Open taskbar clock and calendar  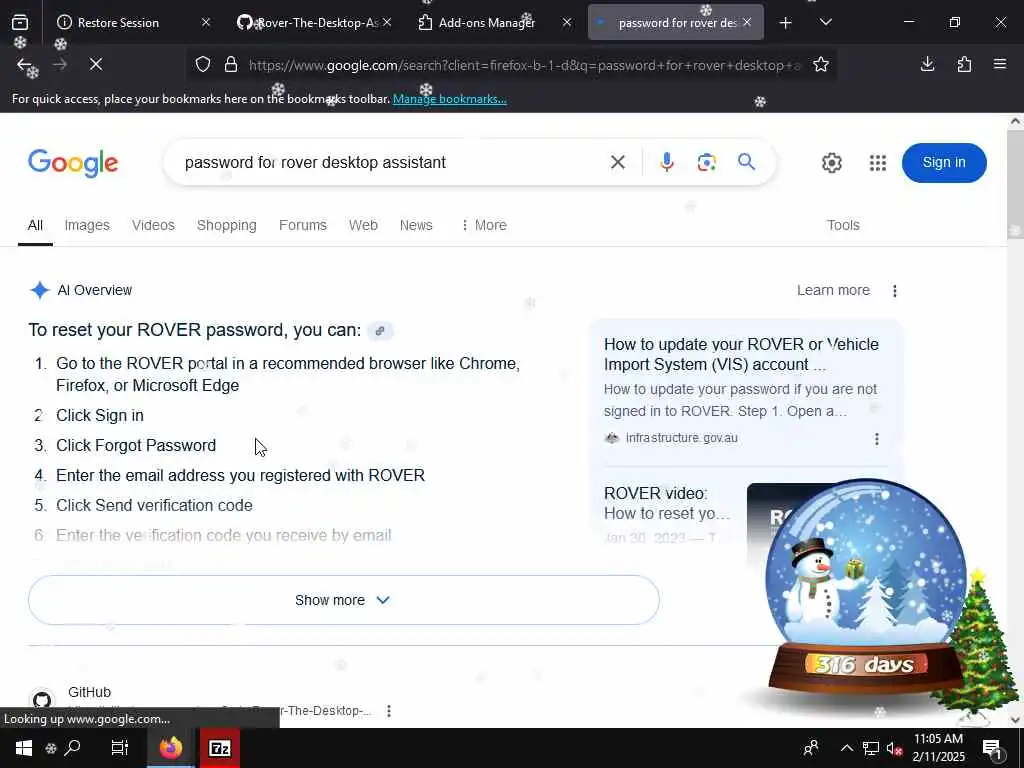(938, 748)
